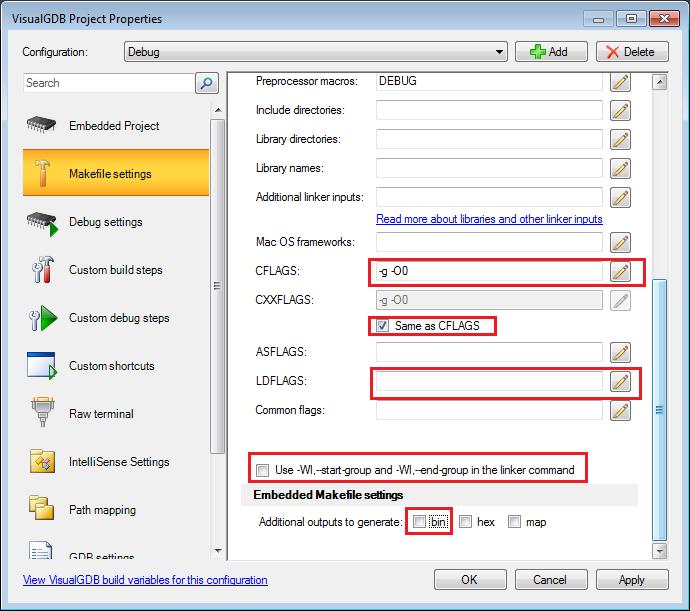The height and width of the screenshot is (611, 690).
Task: Click the Preprocessor macros field
Action: point(489,81)
